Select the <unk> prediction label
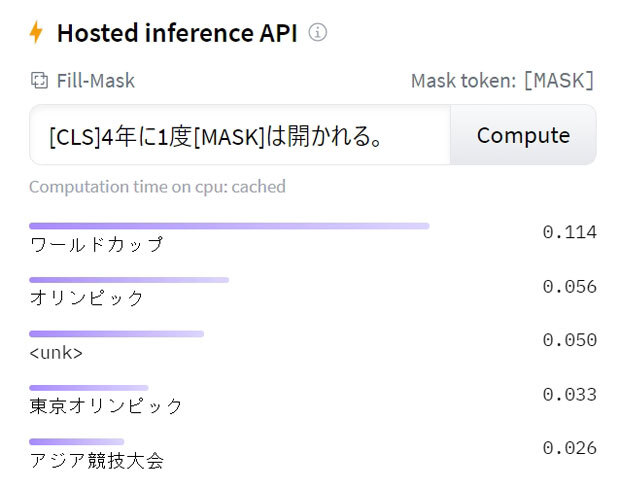 [57, 353]
